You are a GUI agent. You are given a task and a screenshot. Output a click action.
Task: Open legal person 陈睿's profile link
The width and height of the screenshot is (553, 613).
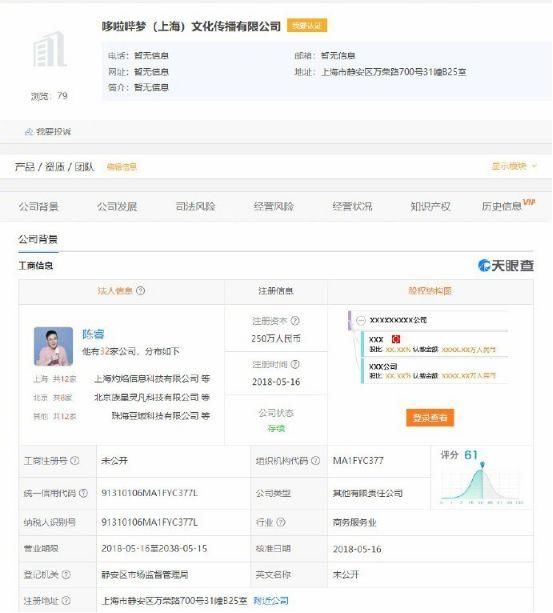[x=93, y=334]
